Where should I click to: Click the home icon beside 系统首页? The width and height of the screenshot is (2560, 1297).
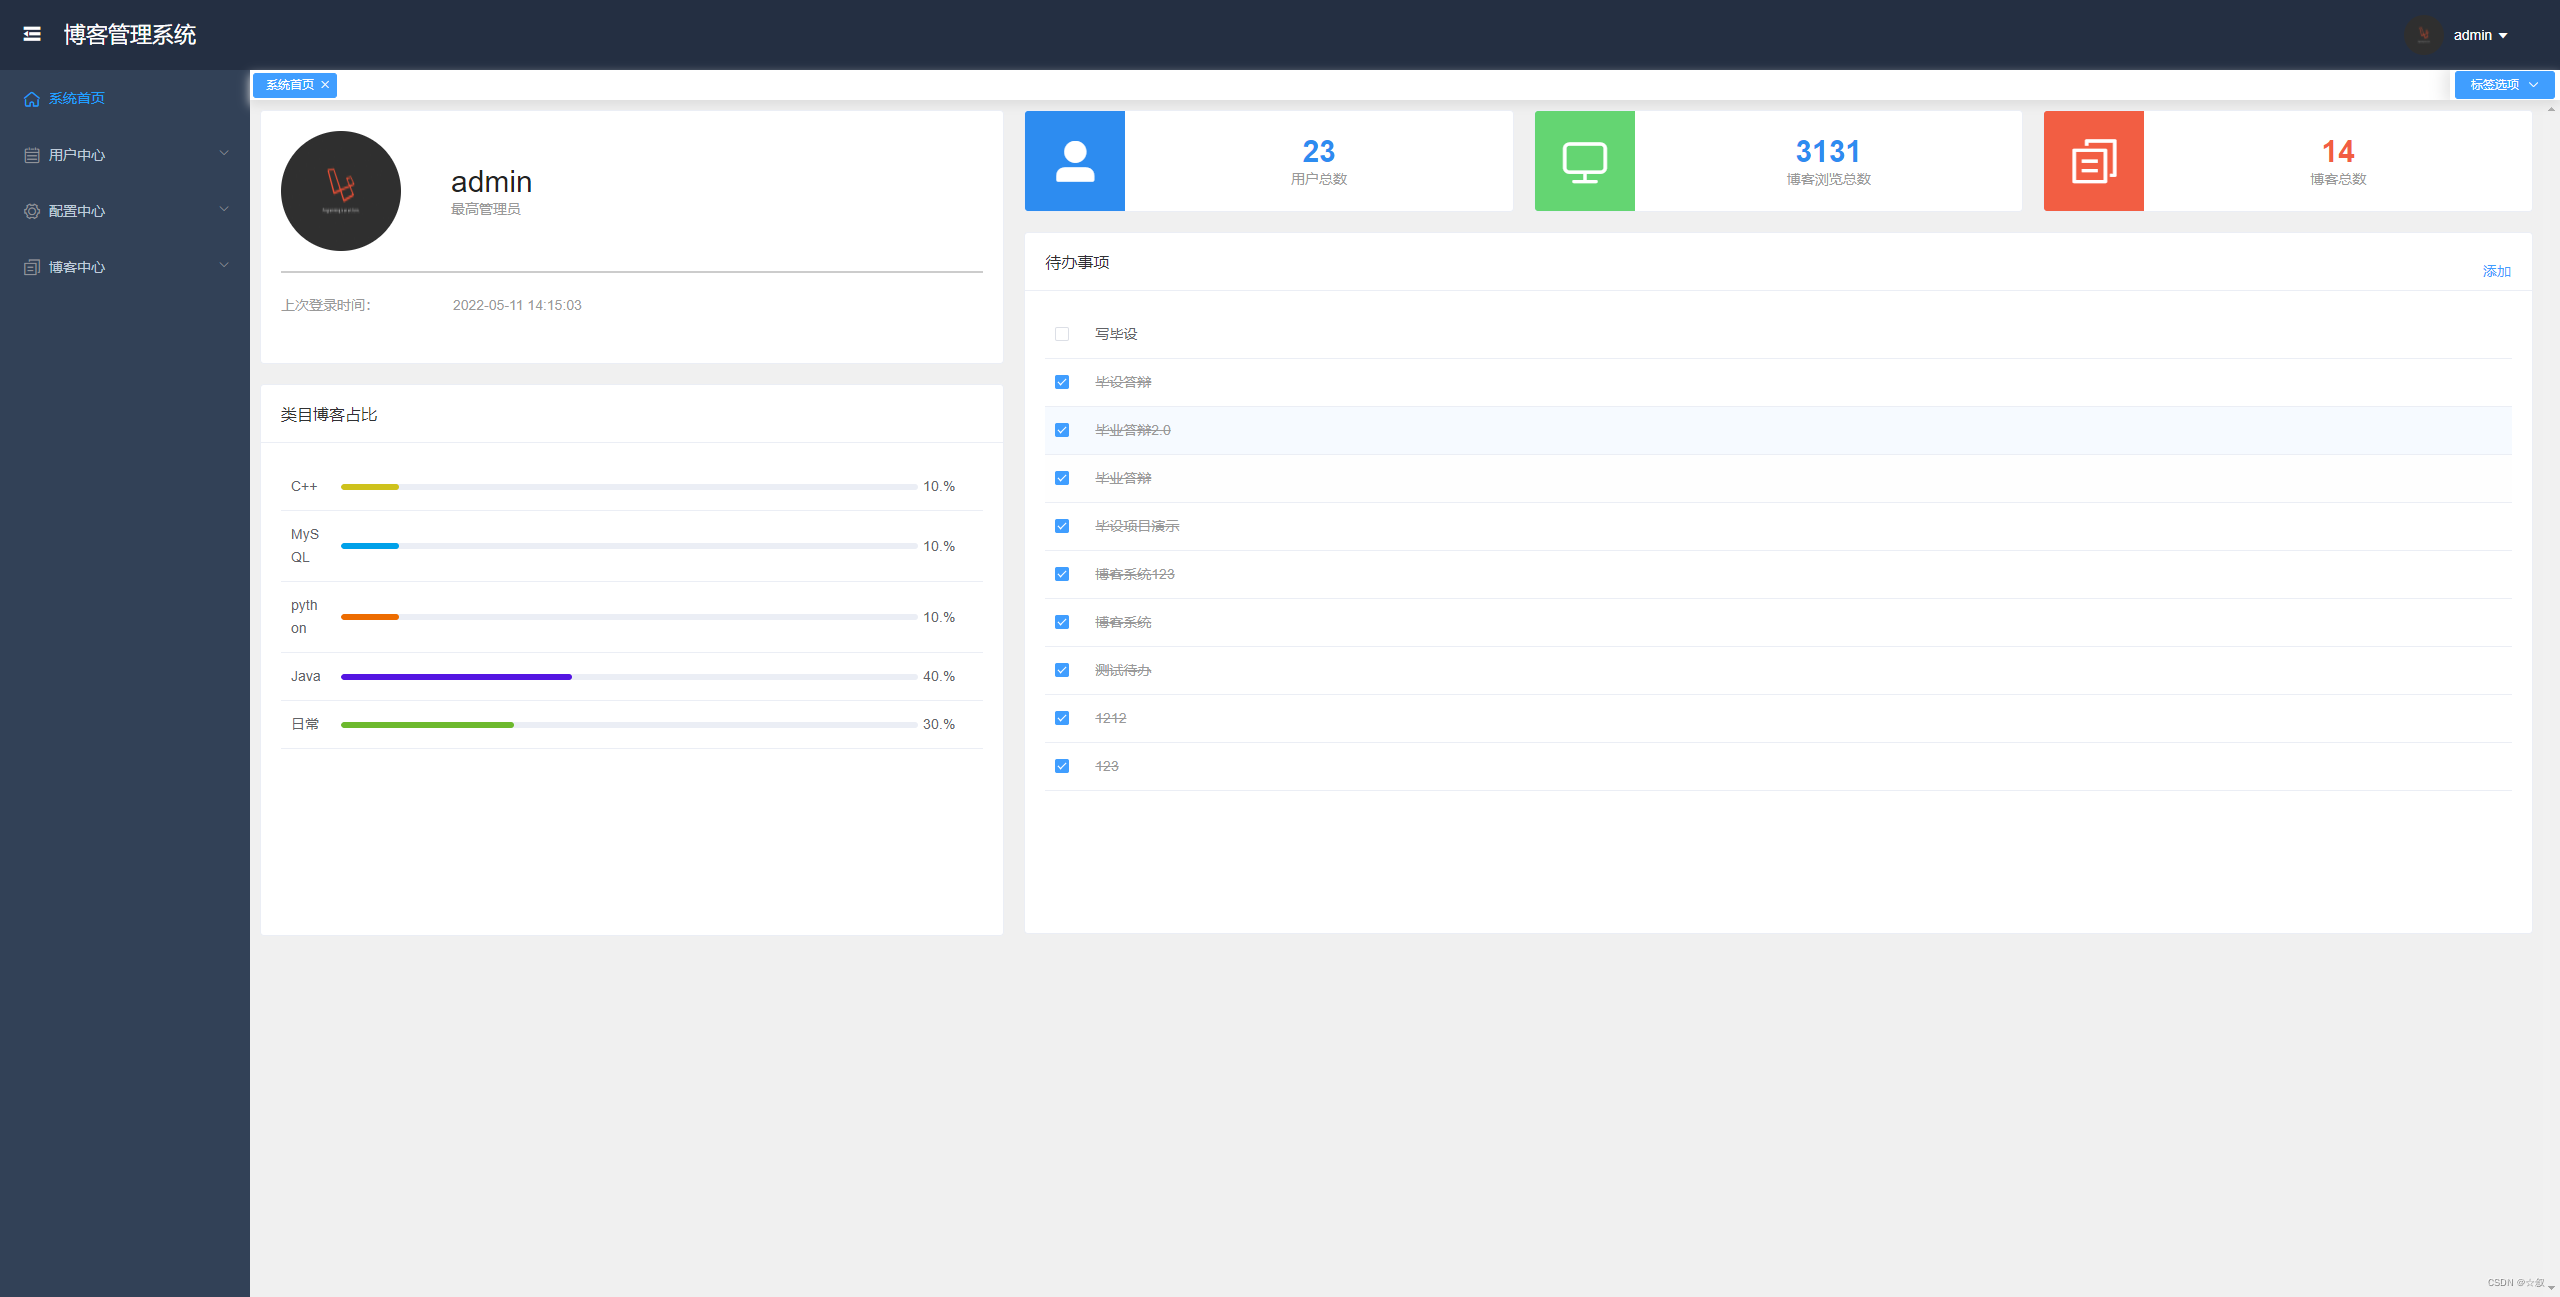tap(32, 99)
